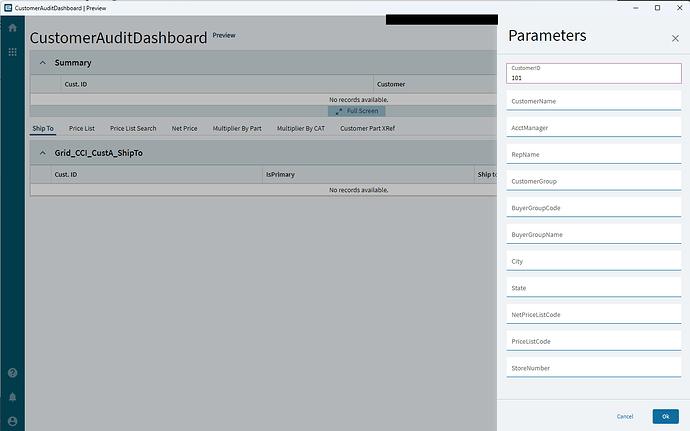
Task: Focus the StoreNumber input field
Action: (594, 367)
